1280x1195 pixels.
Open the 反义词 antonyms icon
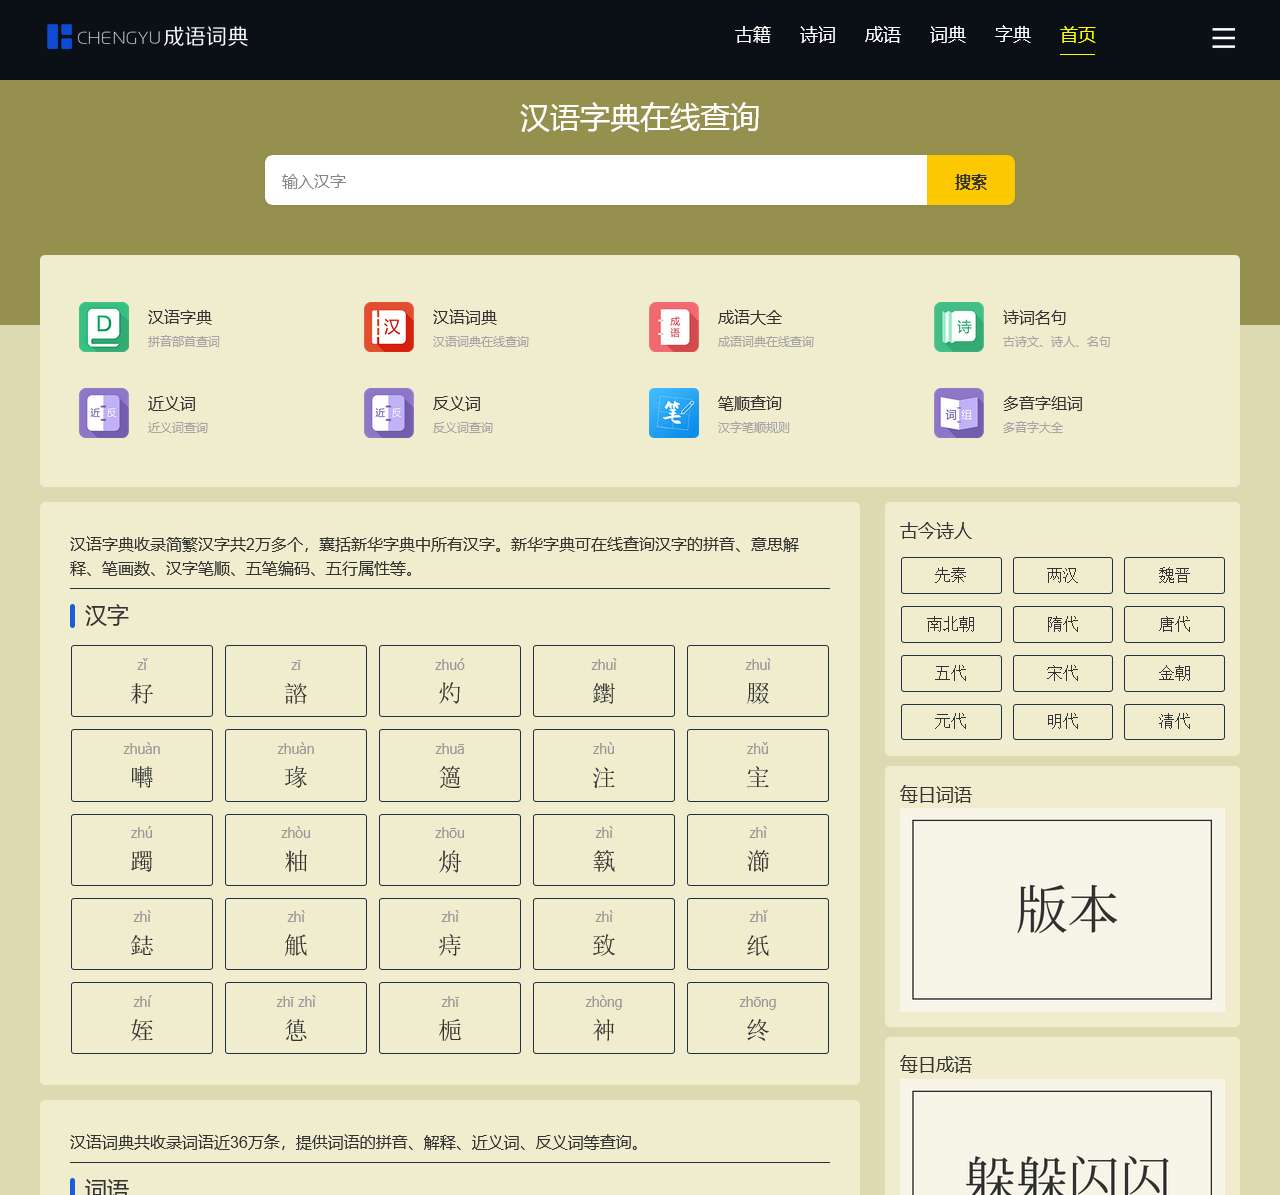[x=388, y=413]
